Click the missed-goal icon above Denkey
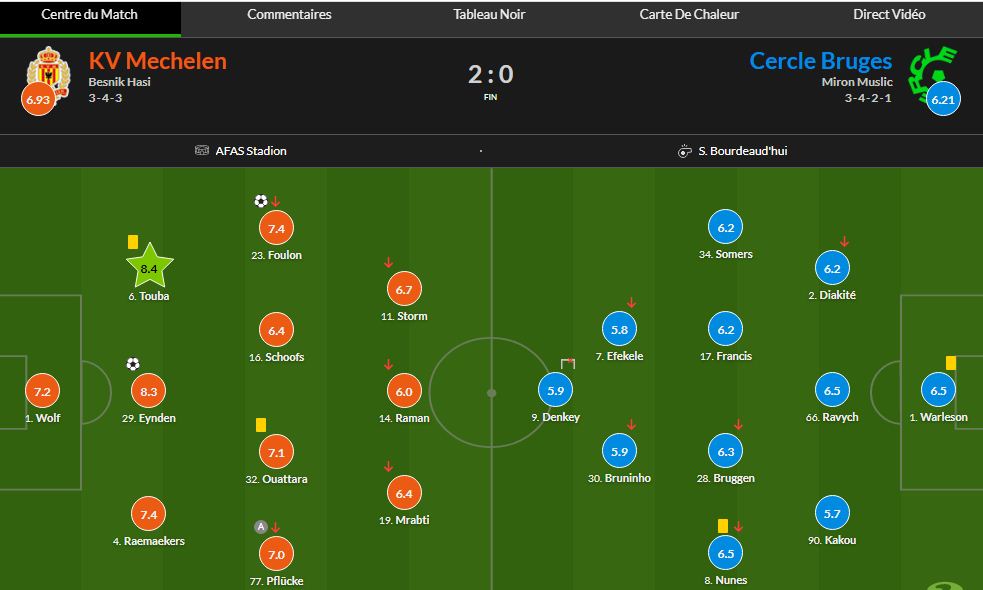983x590 pixels. click(x=568, y=363)
